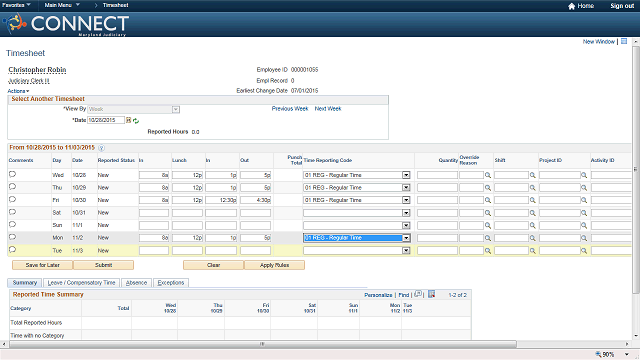The width and height of the screenshot is (640, 360).
Task: Click Override Reason lookup magnifier in Wed row
Action: click(488, 175)
